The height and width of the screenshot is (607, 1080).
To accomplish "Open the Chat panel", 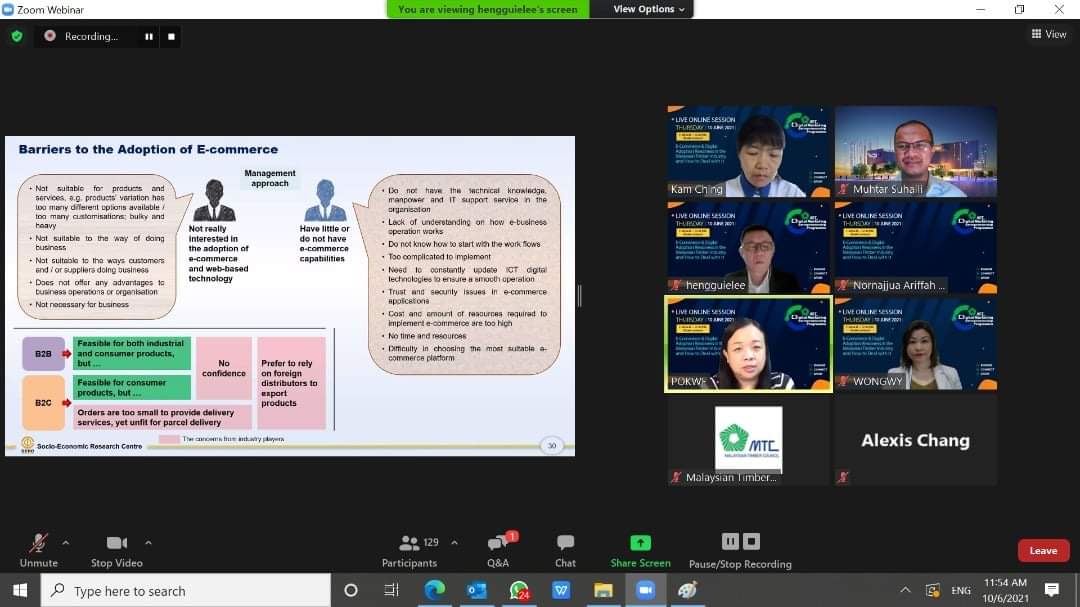I will click(565, 551).
